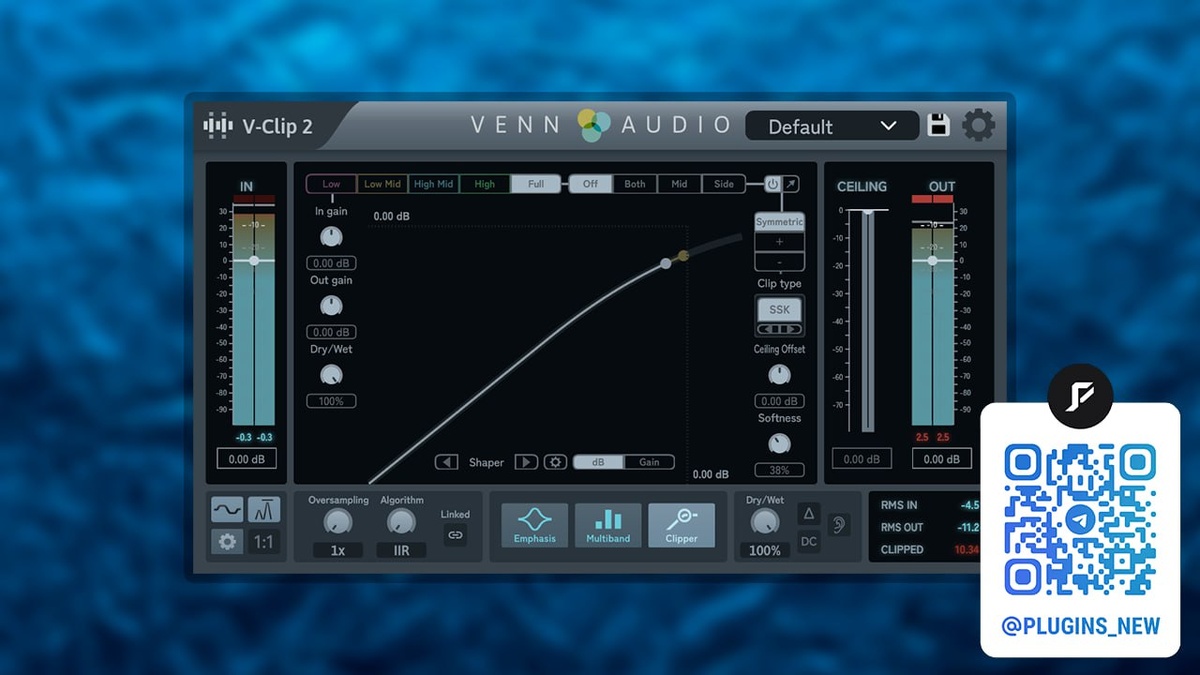Viewport: 1200px width, 675px height.
Task: Click the SSK clip type button
Action: (779, 310)
